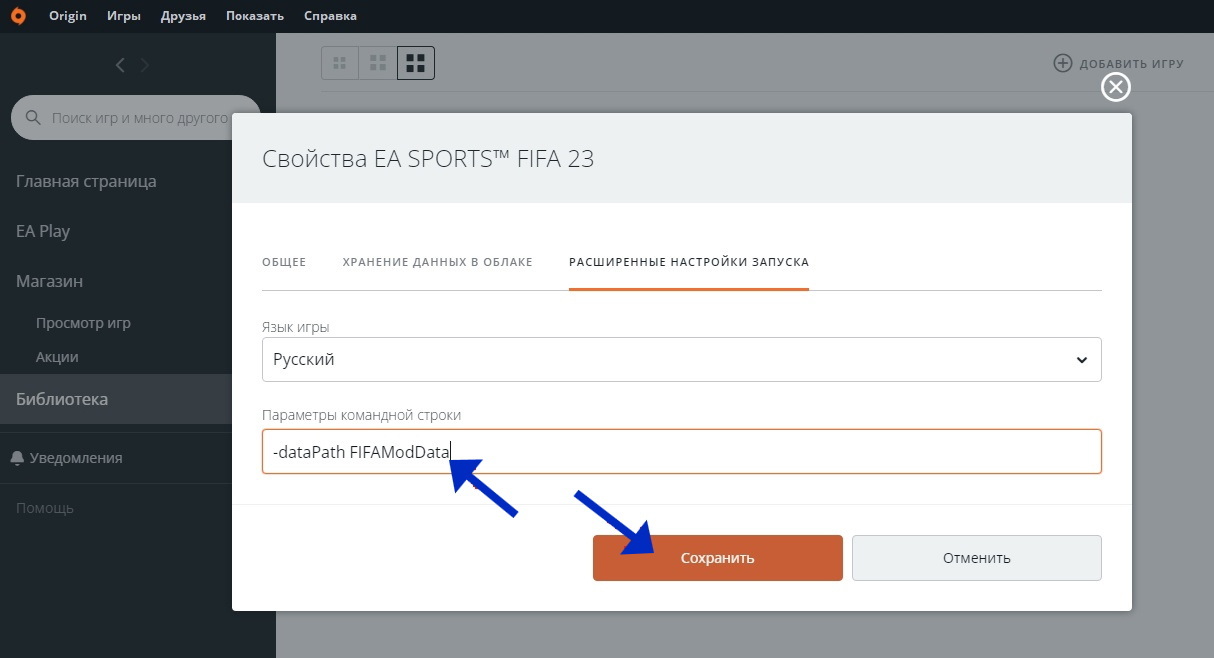1214x658 pixels.
Task: Open the Друзья menu
Action: [x=183, y=16]
